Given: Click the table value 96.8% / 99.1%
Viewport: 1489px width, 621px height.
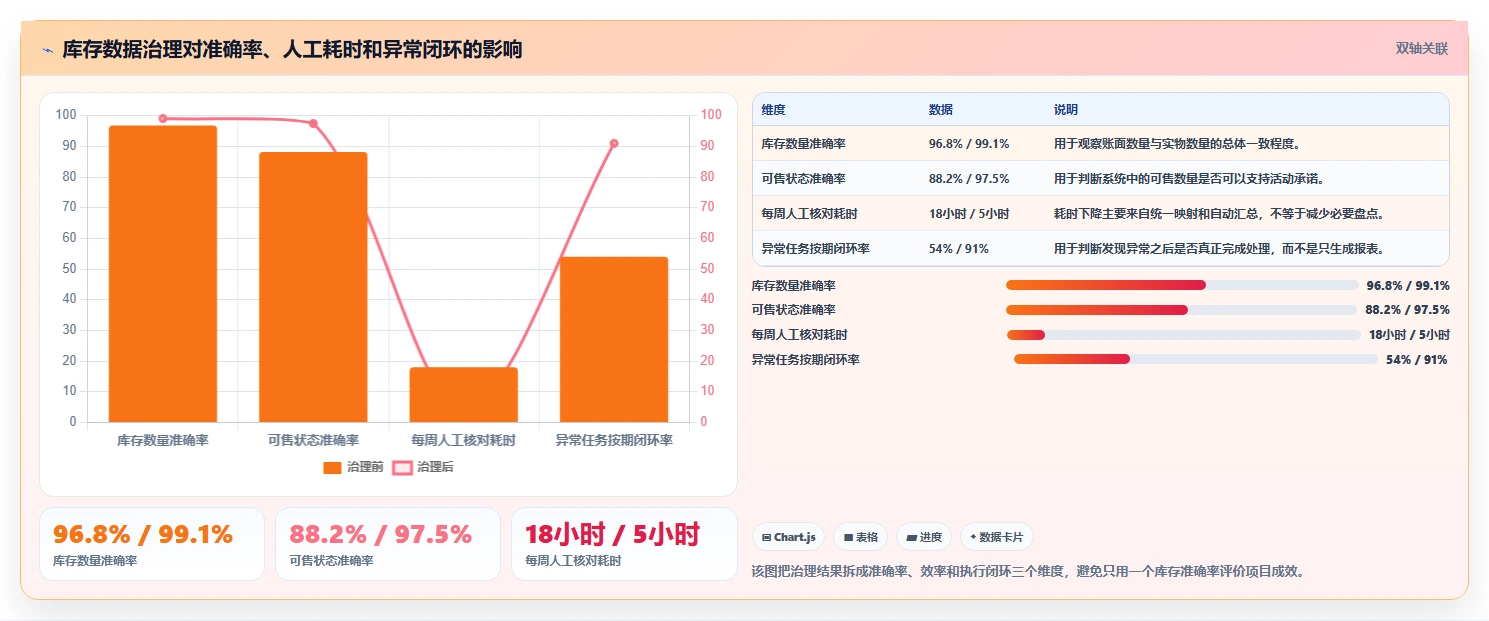Looking at the screenshot, I should pyautogui.click(x=969, y=144).
